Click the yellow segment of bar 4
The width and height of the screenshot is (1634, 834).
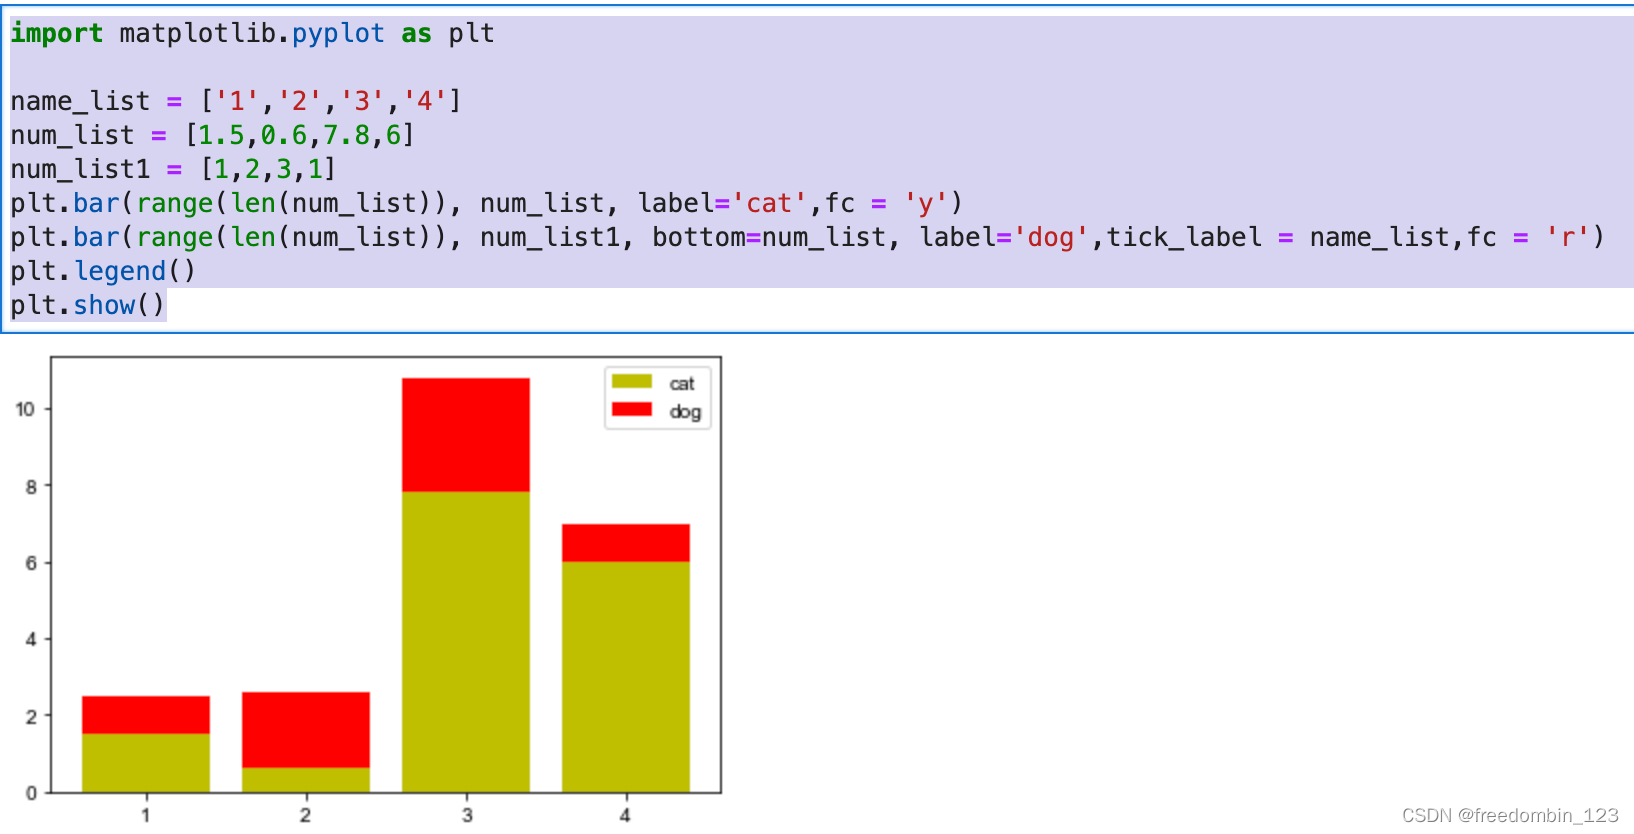pyautogui.click(x=626, y=677)
